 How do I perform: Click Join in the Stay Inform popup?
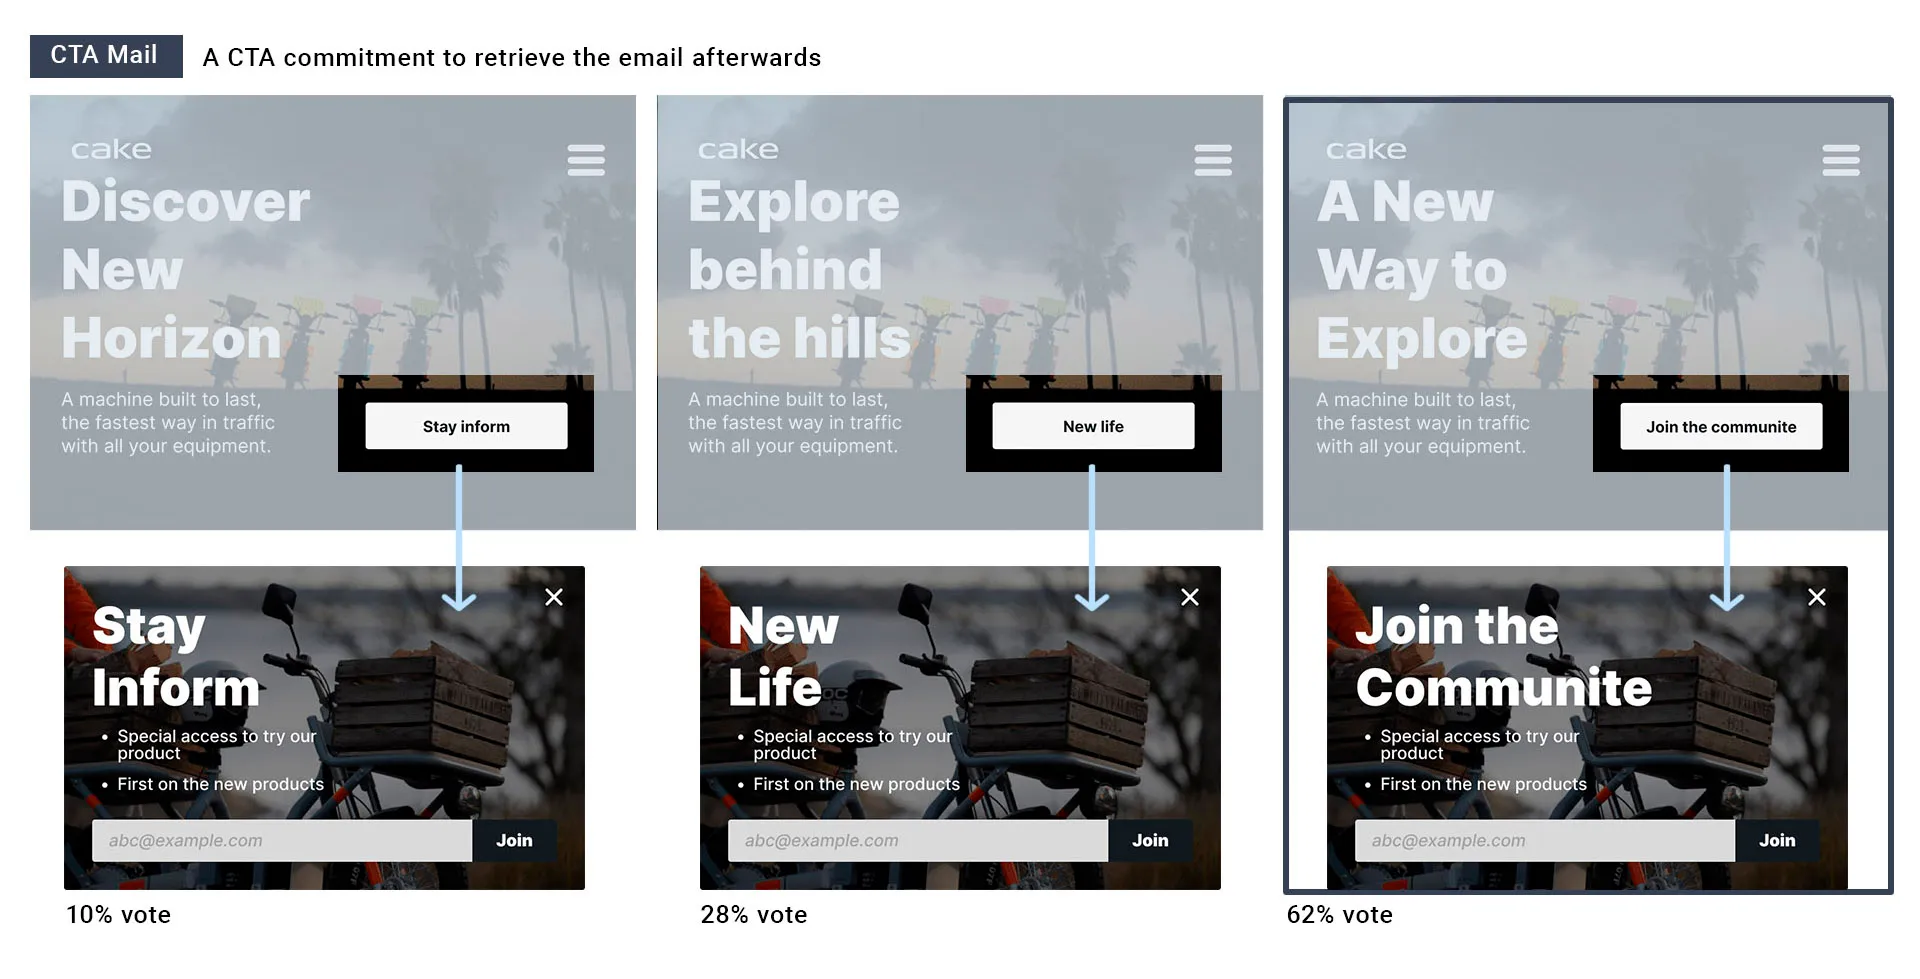(514, 841)
